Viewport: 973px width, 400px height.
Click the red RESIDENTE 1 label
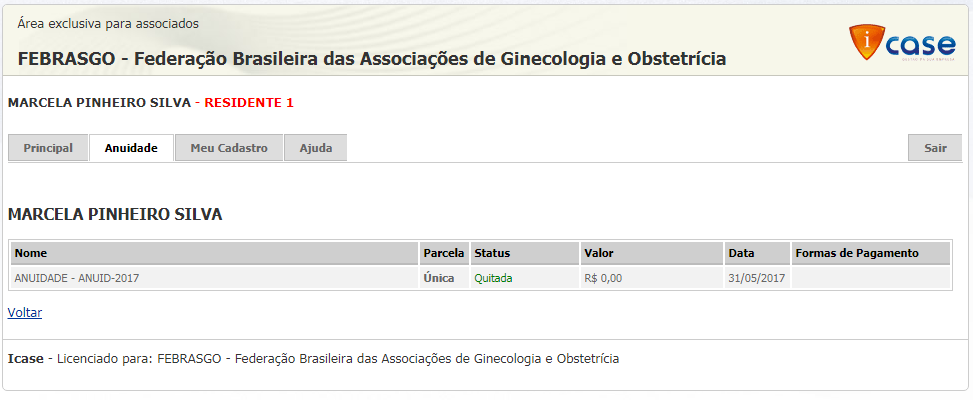249,102
